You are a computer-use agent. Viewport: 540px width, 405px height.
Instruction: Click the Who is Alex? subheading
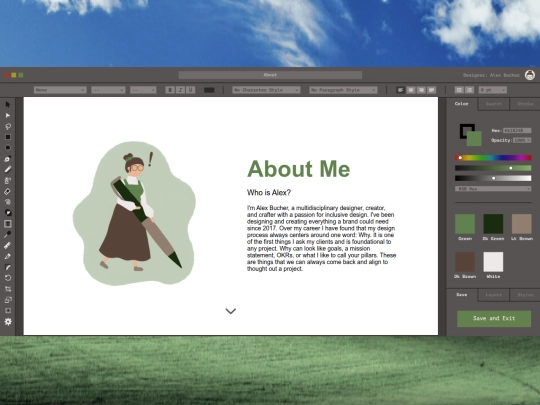[x=269, y=193]
